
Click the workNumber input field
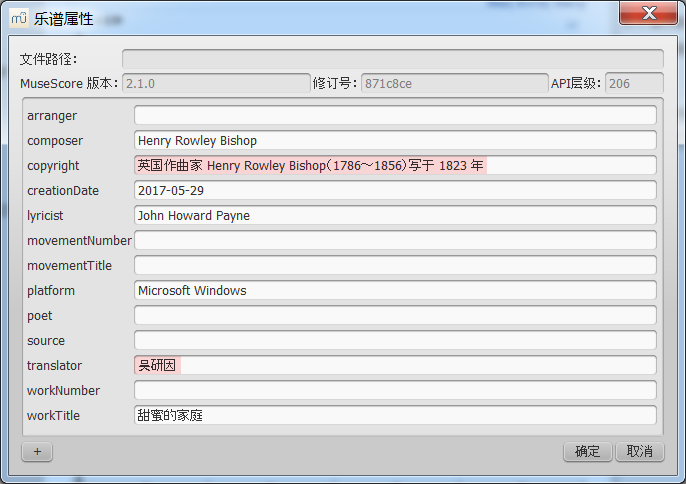[x=395, y=391]
